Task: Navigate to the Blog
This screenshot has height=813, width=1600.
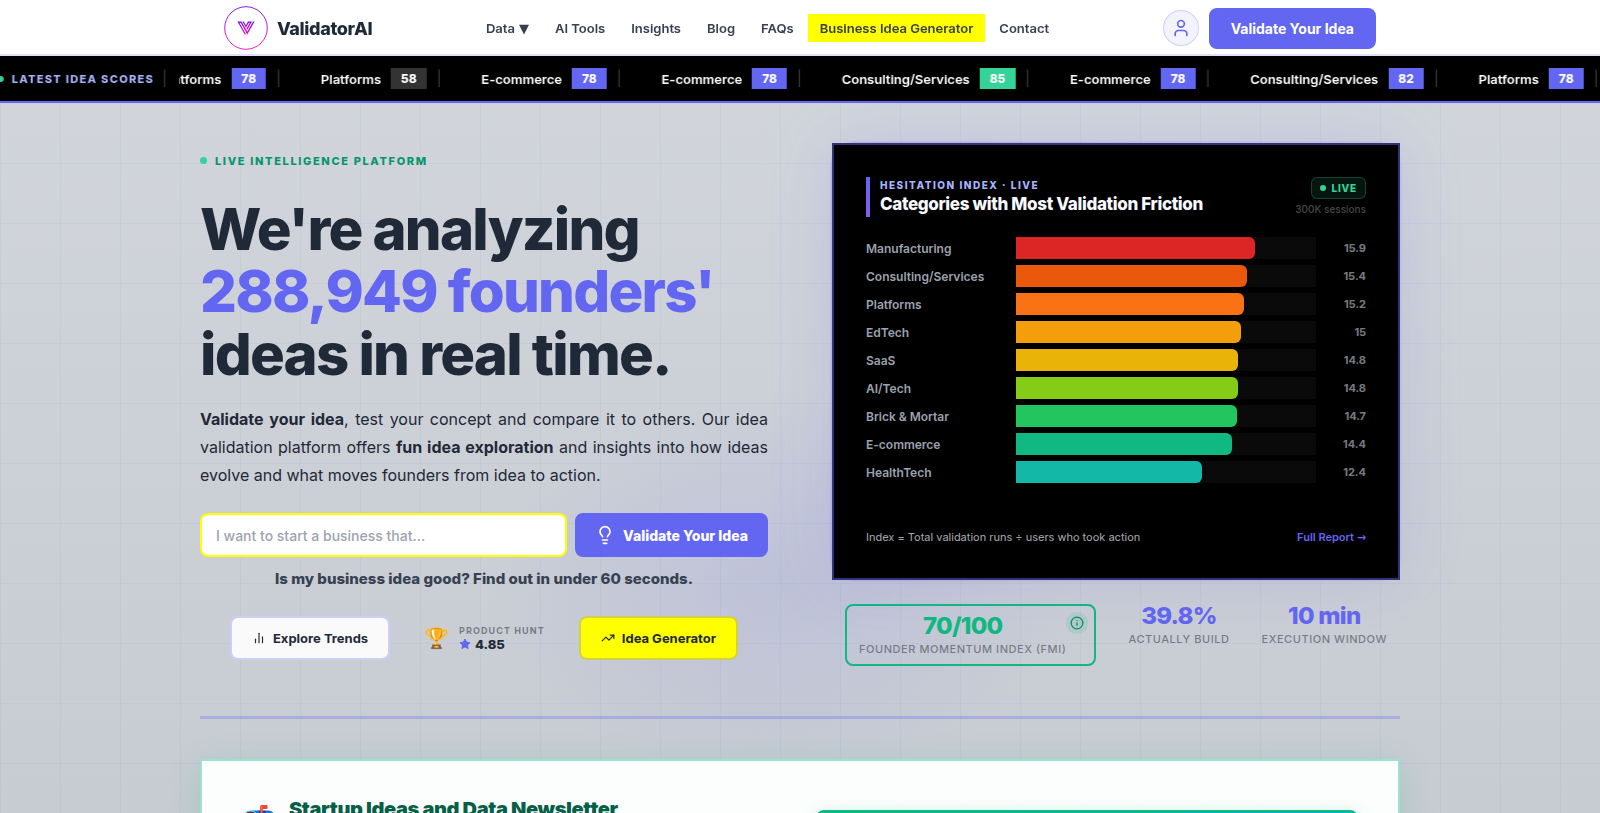Action: (x=721, y=29)
